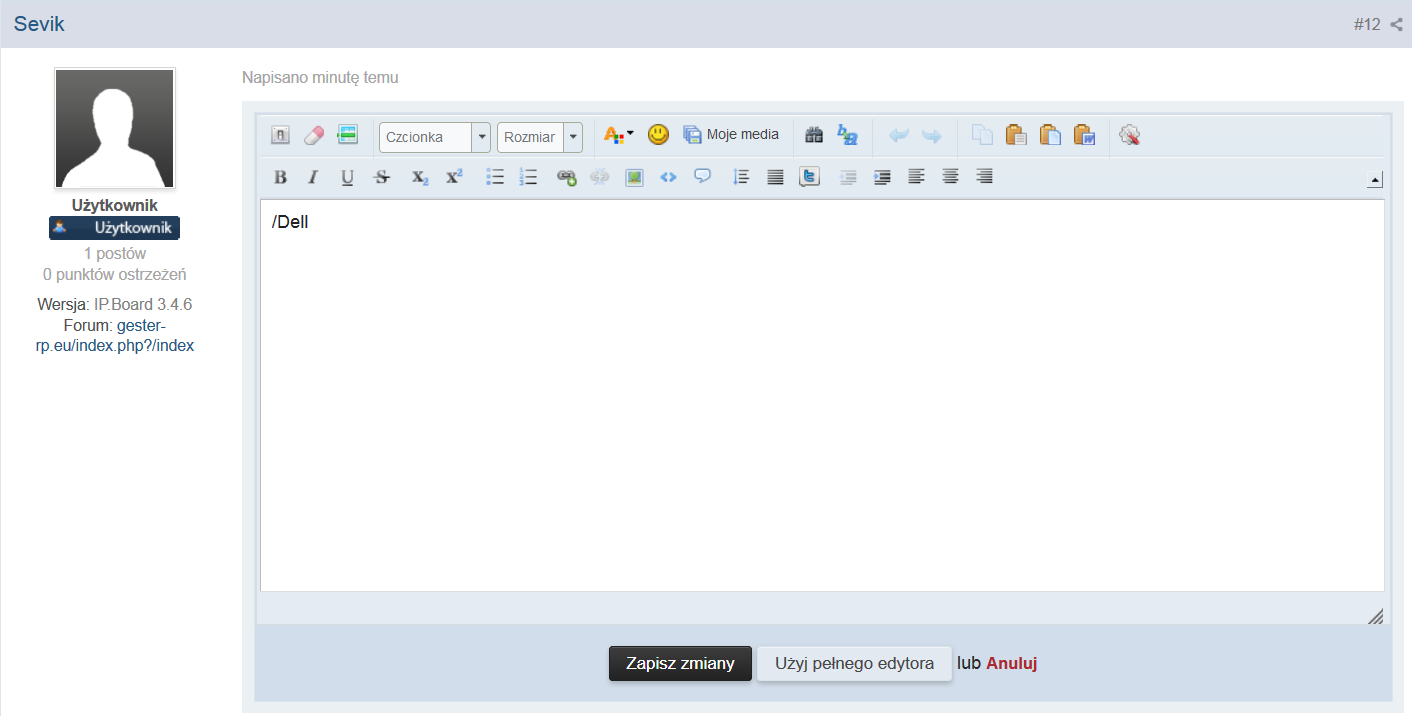
Task: Open the emoticon smiley picker
Action: [x=658, y=135]
